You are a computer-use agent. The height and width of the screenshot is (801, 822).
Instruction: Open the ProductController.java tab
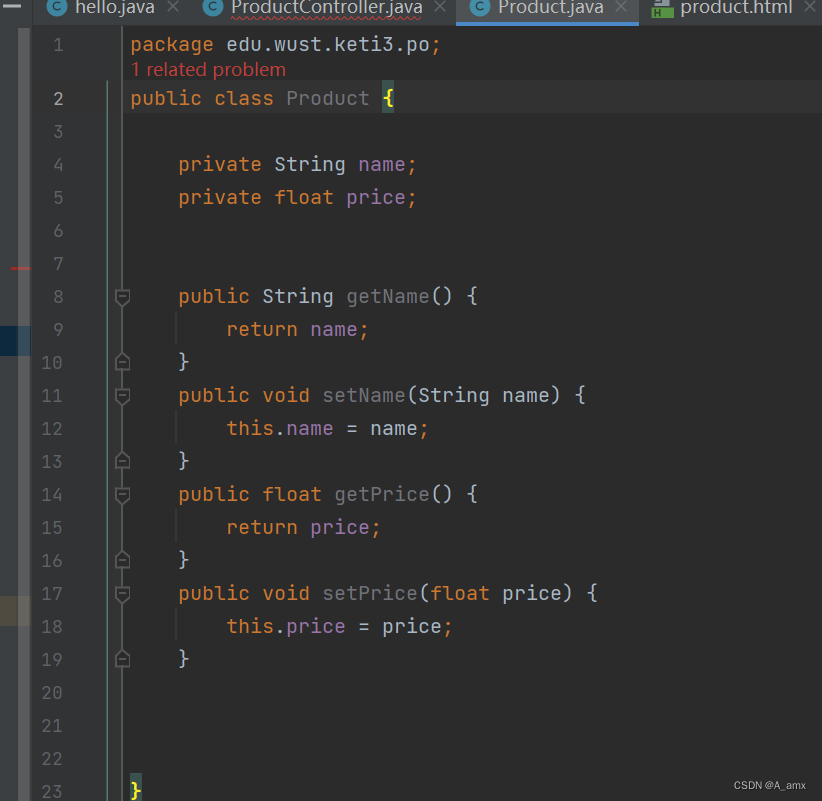327,7
